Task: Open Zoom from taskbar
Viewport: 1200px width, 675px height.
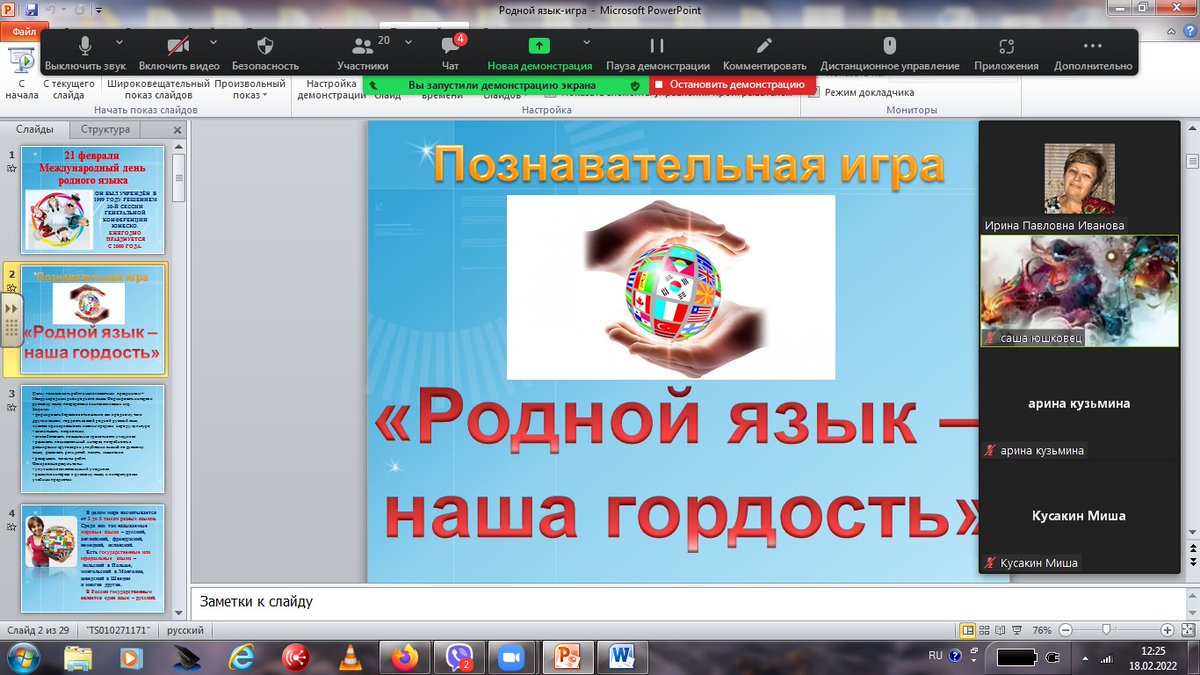Action: point(513,657)
